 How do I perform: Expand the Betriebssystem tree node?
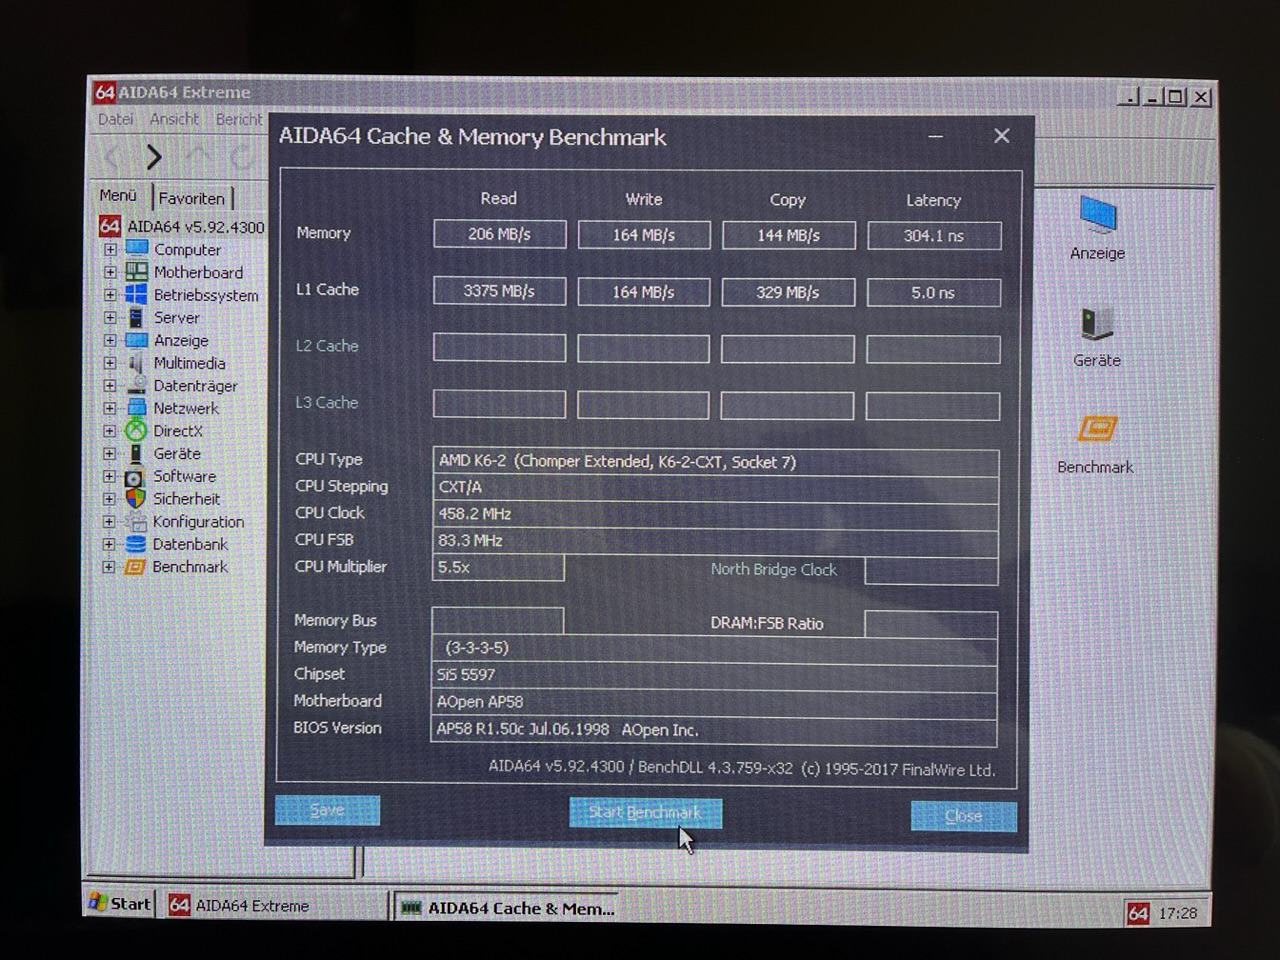110,295
